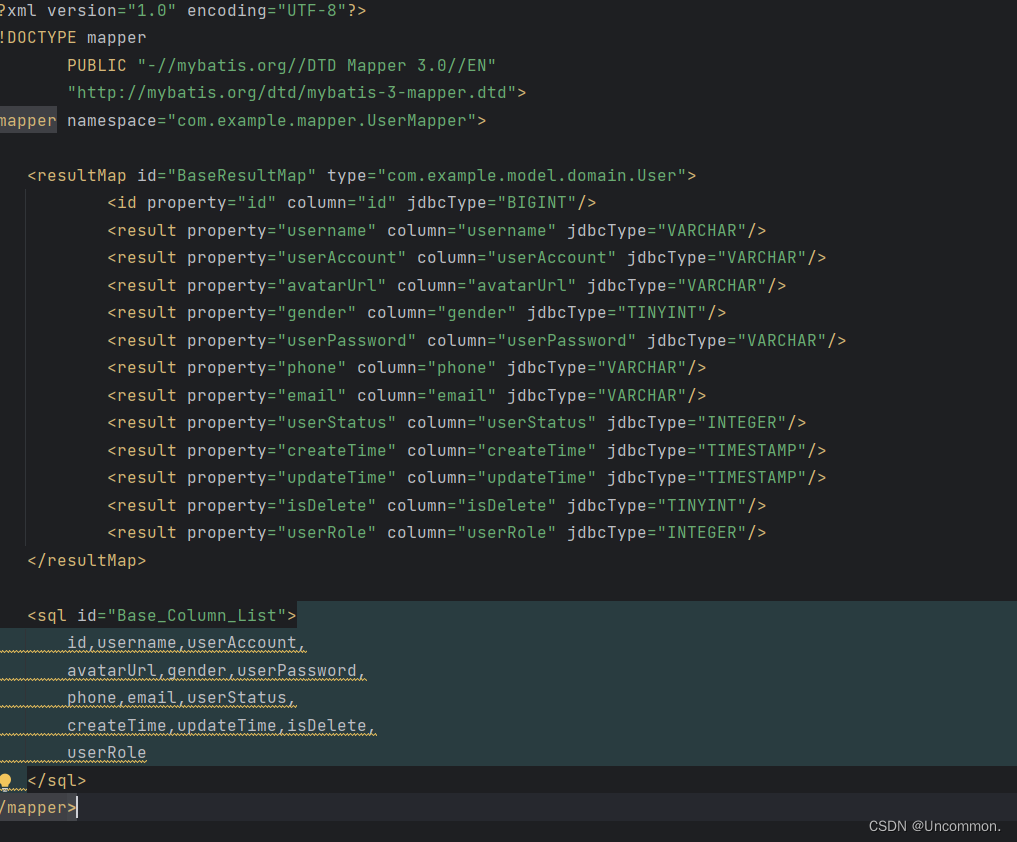Click the mybatis-3-mapper.dtd URL string

point(292,93)
